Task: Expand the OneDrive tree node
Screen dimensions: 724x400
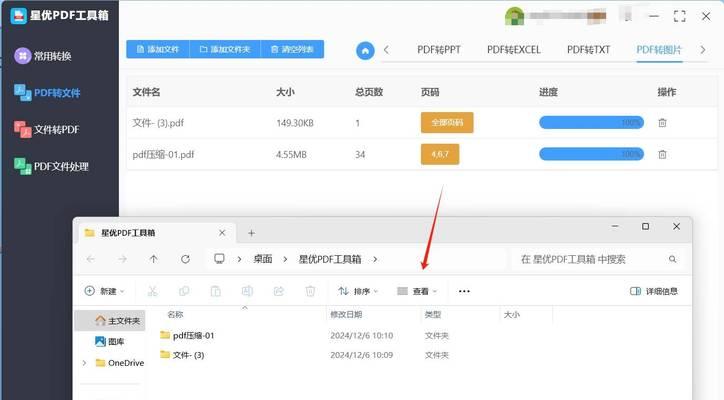Action: [x=84, y=363]
